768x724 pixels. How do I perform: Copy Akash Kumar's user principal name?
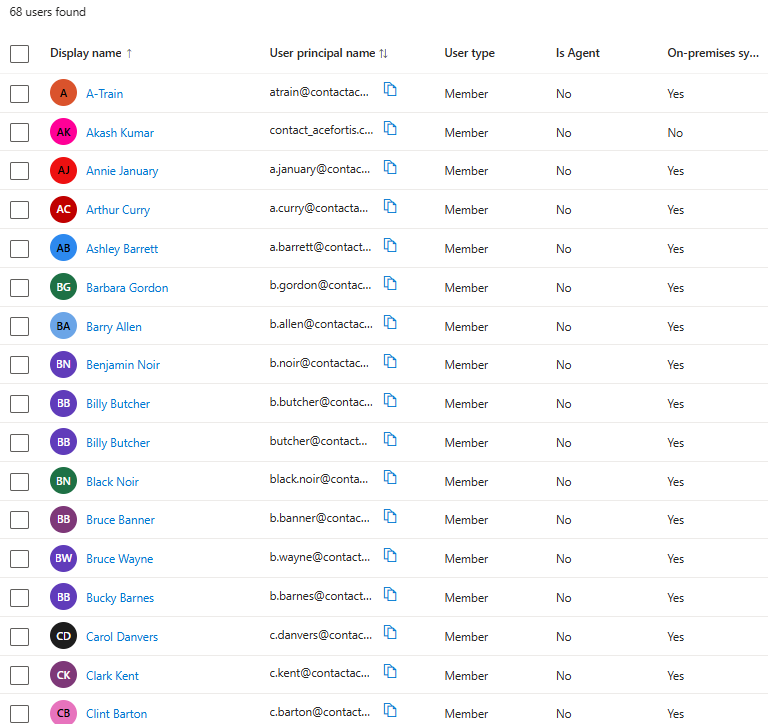[x=390, y=129]
